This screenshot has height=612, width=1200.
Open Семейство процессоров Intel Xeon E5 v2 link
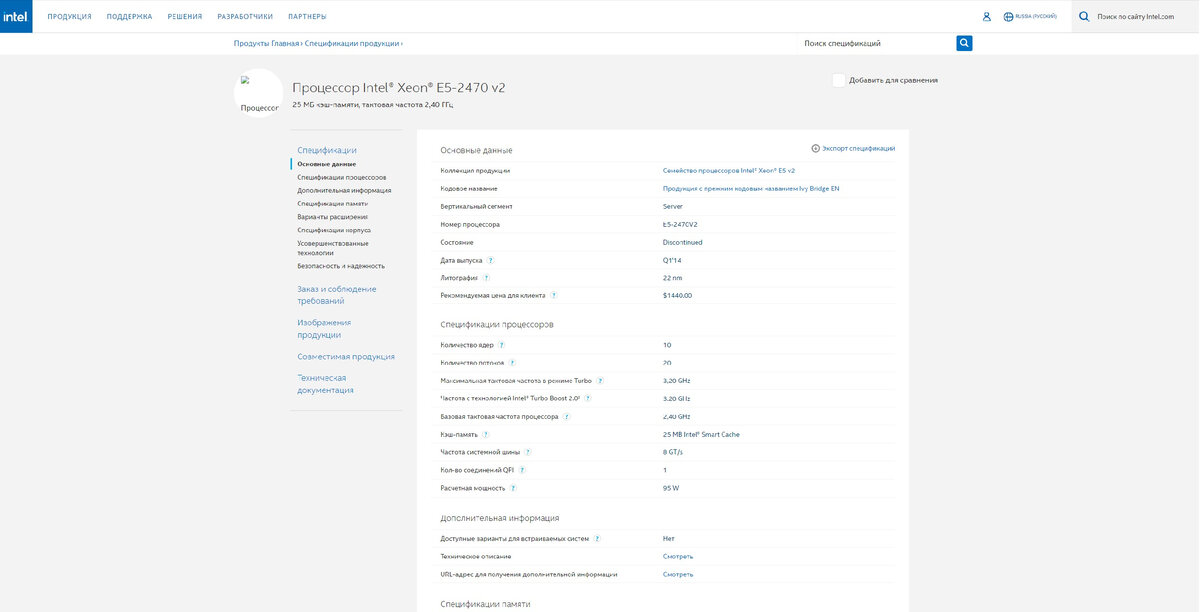tap(729, 170)
